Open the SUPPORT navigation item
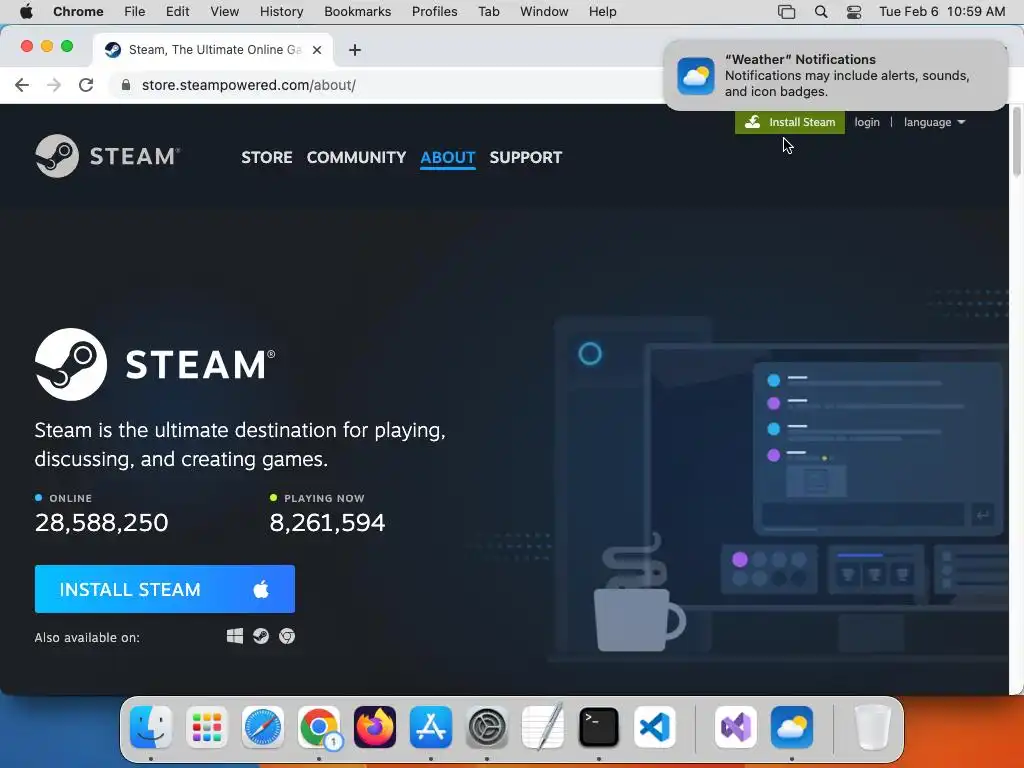 525,157
